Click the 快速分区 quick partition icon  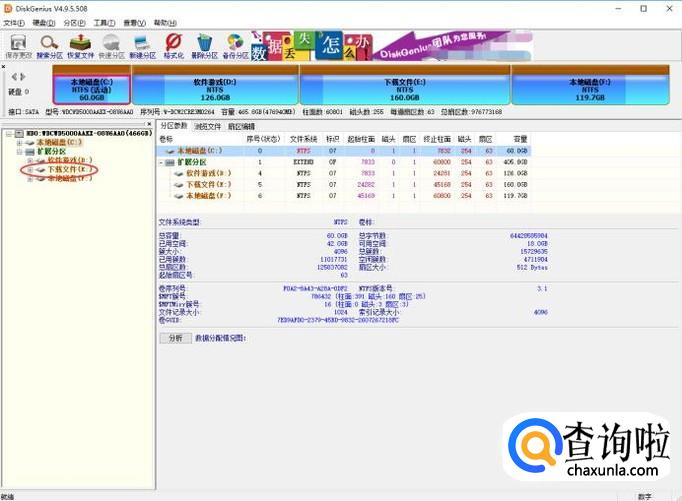(111, 47)
